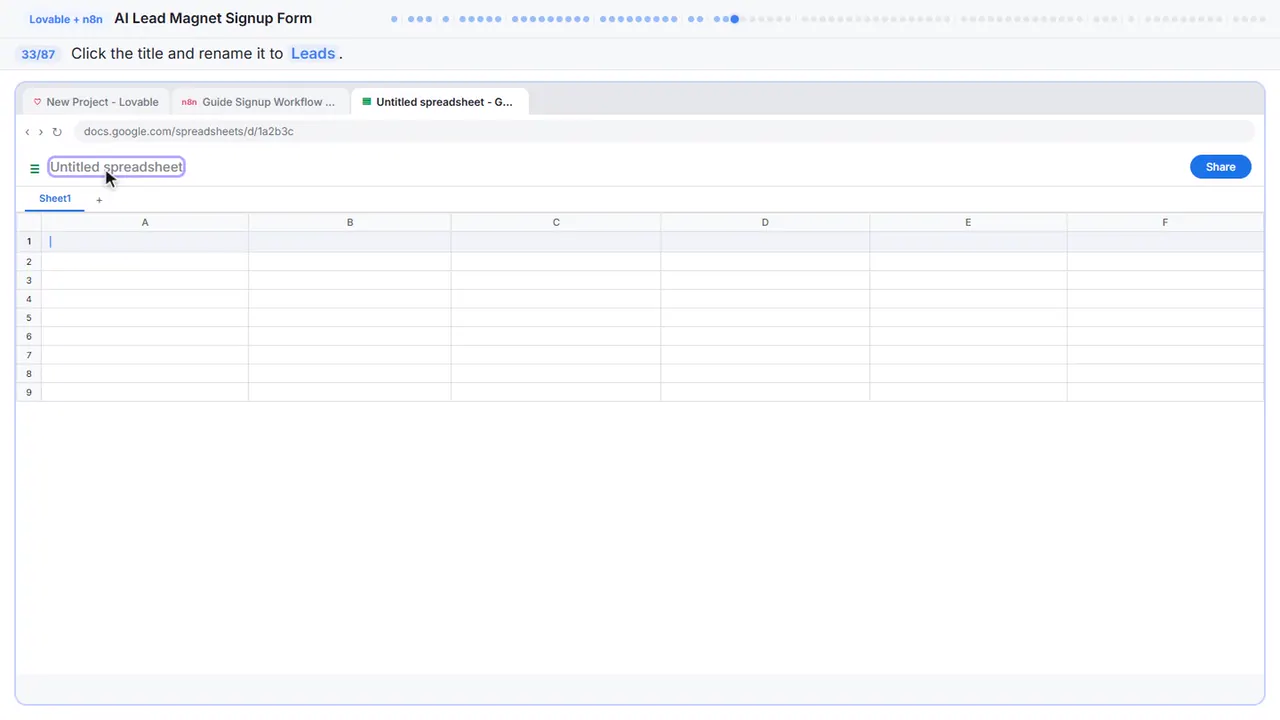The image size is (1280, 720).
Task: Select row 4 header
Action: [x=29, y=299]
